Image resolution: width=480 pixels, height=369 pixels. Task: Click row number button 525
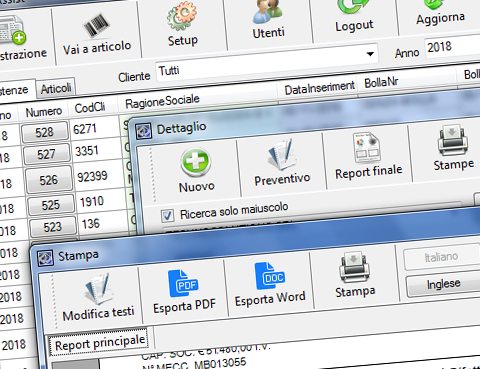[51, 205]
